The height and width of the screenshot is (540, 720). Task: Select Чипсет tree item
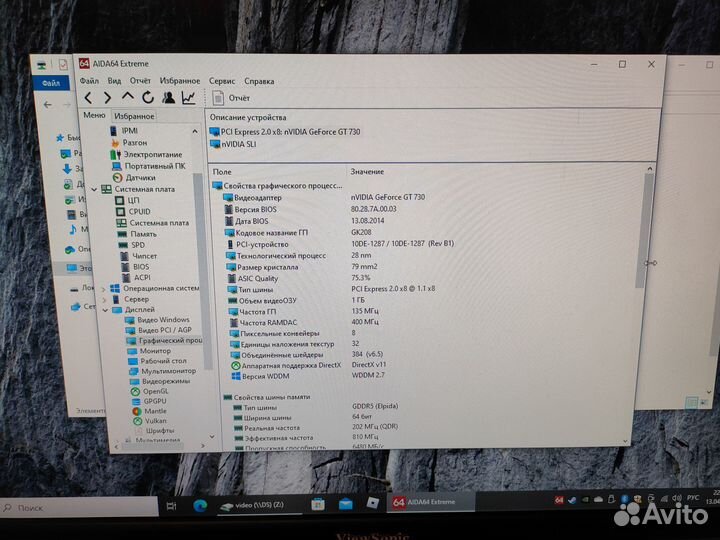tap(139, 256)
